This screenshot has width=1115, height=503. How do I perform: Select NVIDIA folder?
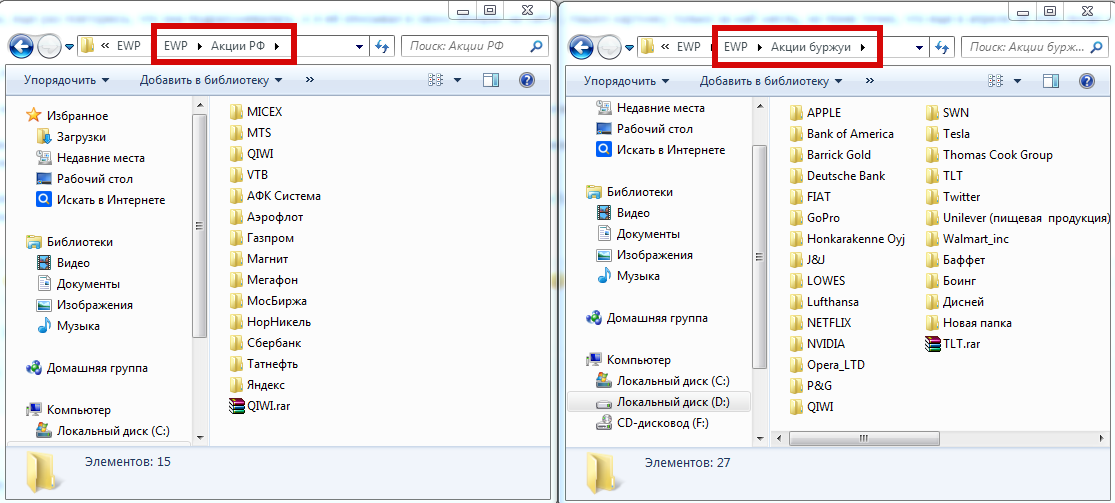[x=818, y=344]
